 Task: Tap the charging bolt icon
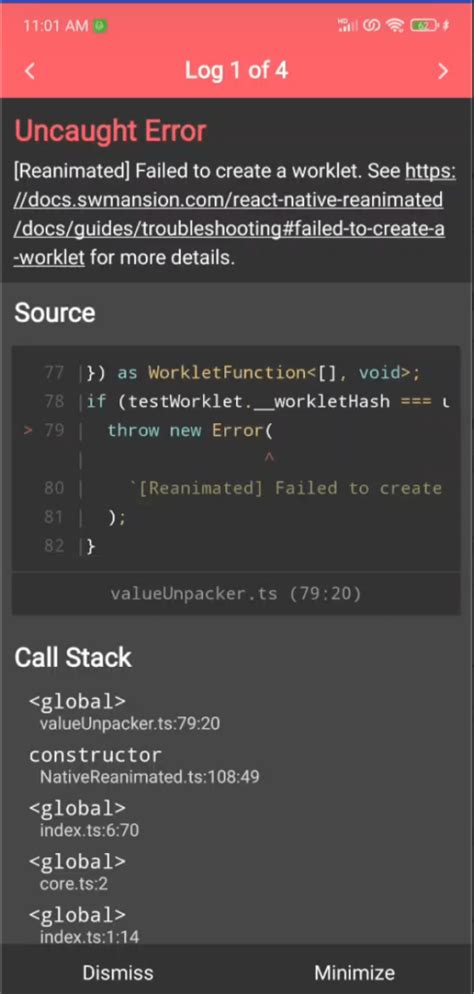(x=445, y=25)
